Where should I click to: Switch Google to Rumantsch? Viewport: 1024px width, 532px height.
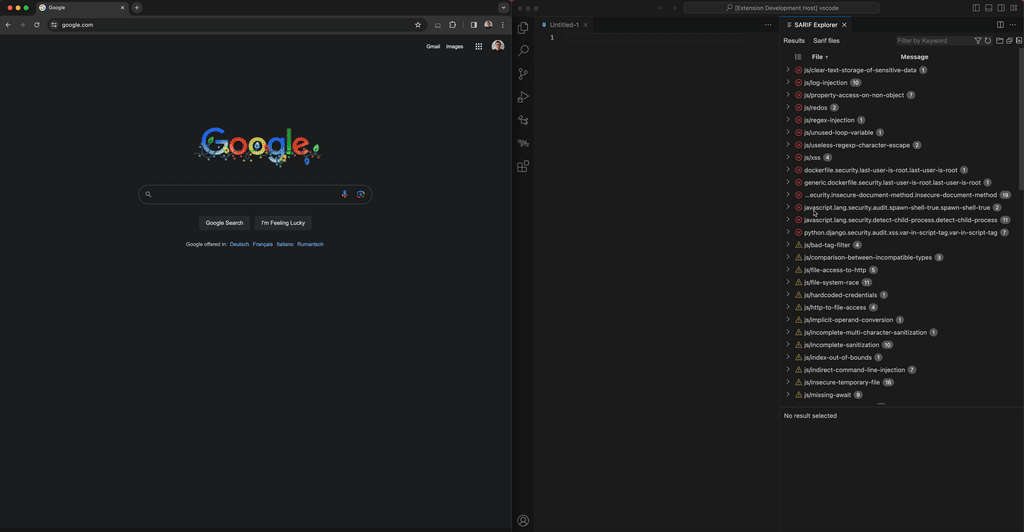(x=310, y=244)
